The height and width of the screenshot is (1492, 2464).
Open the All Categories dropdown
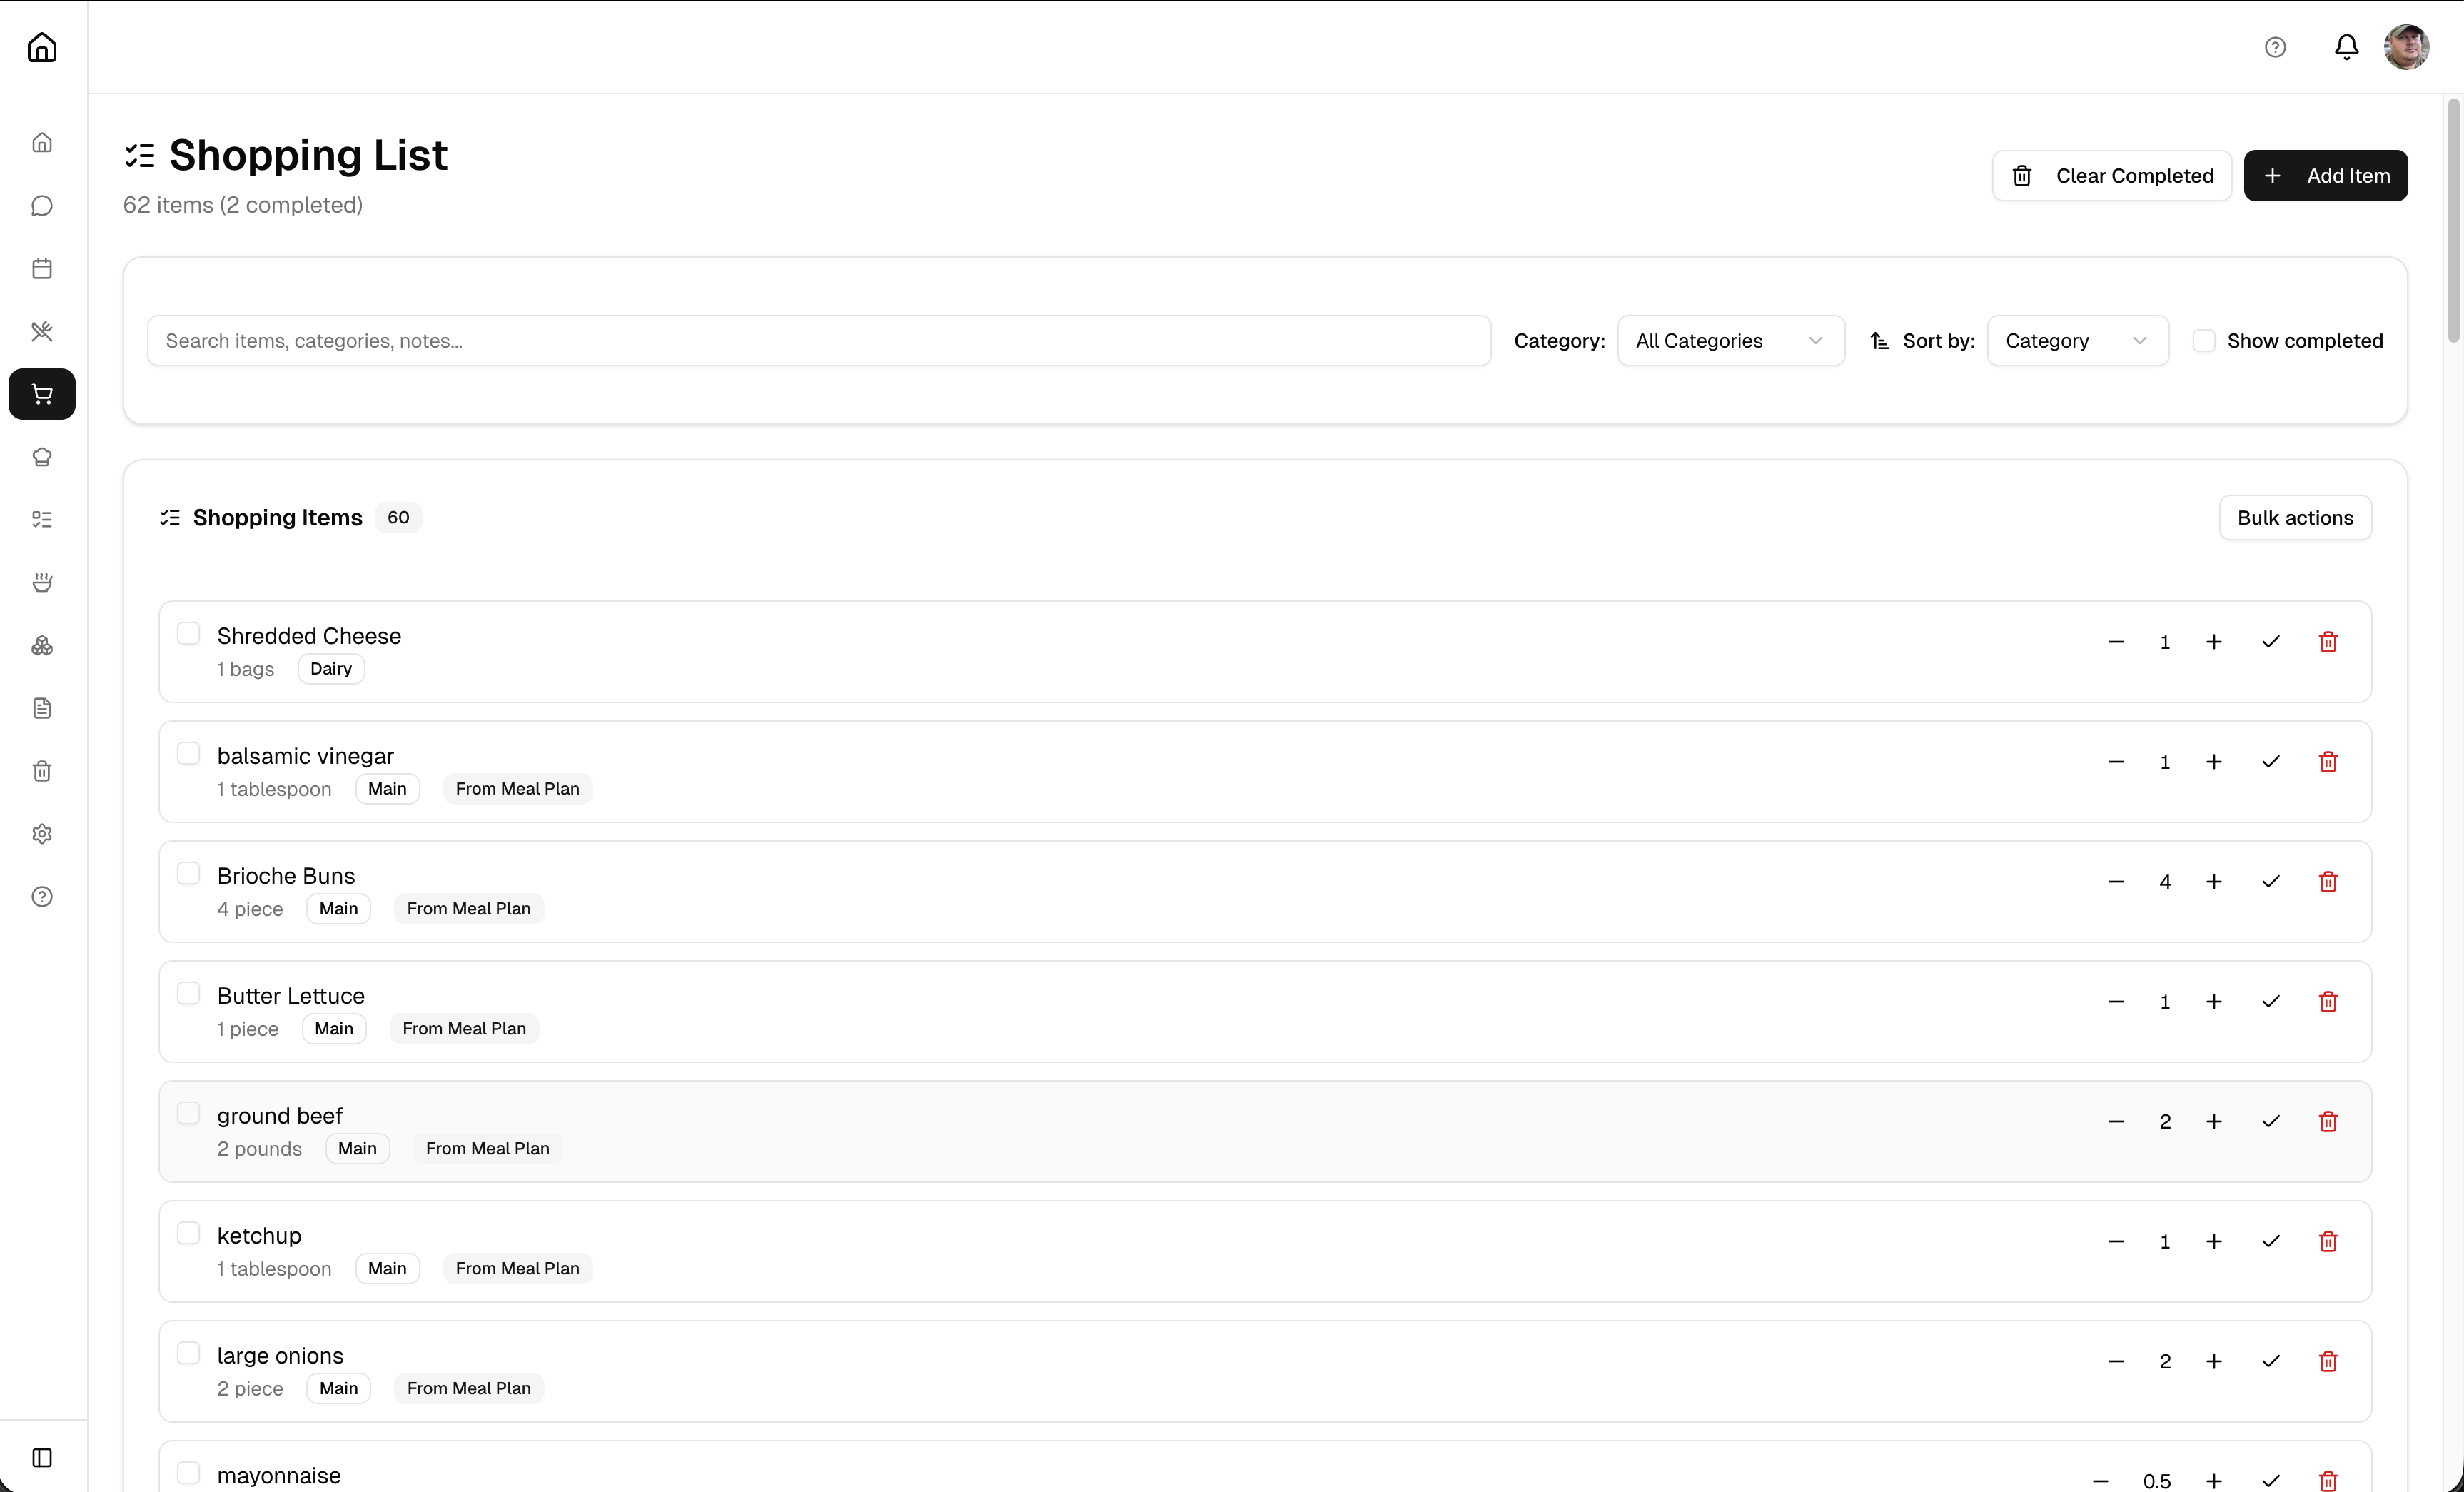point(1730,341)
